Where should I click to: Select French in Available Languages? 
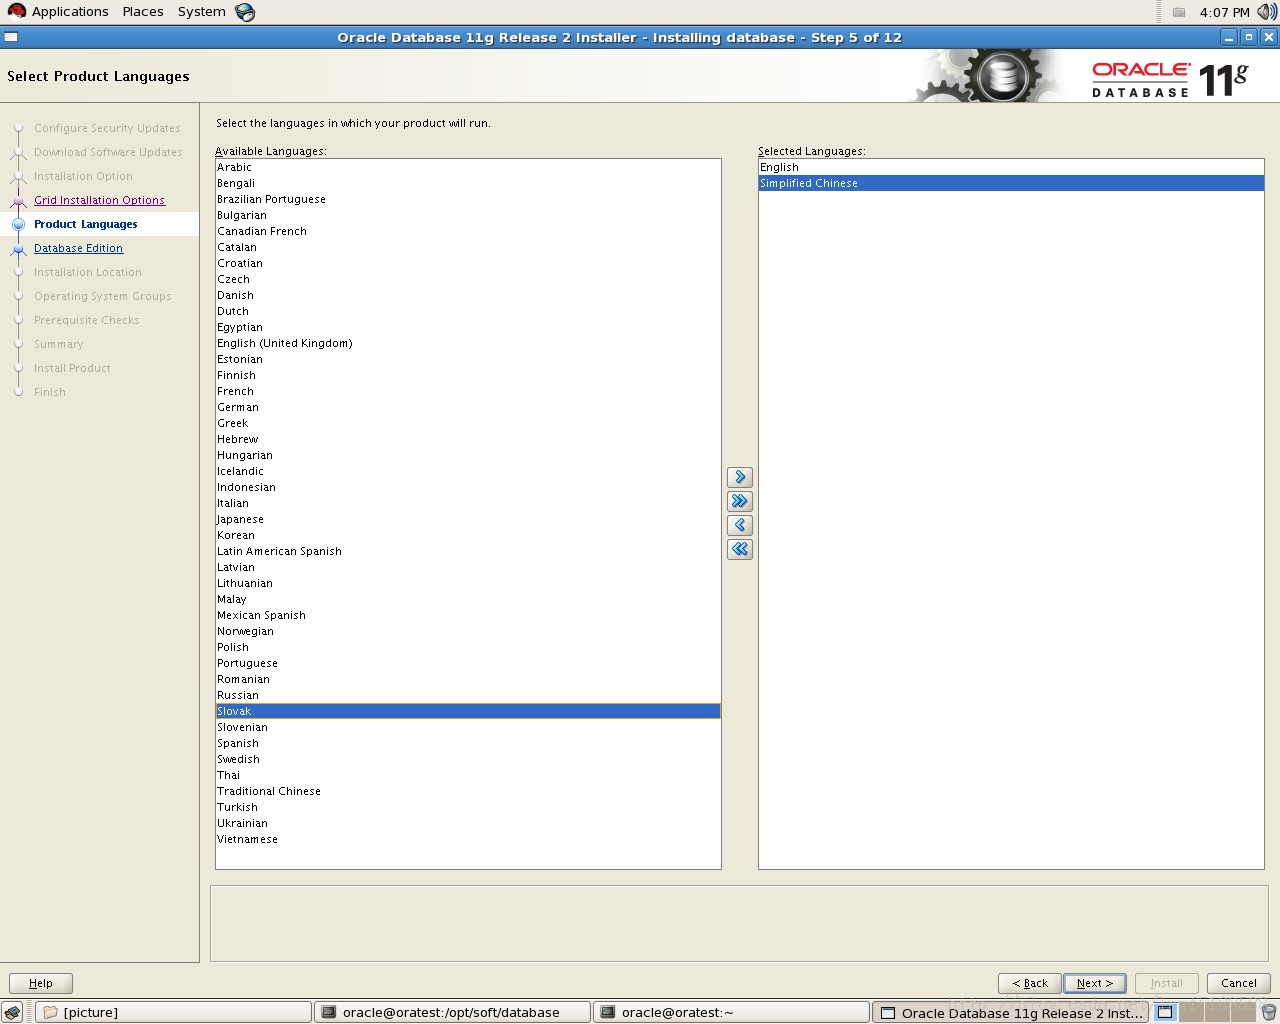(x=468, y=391)
